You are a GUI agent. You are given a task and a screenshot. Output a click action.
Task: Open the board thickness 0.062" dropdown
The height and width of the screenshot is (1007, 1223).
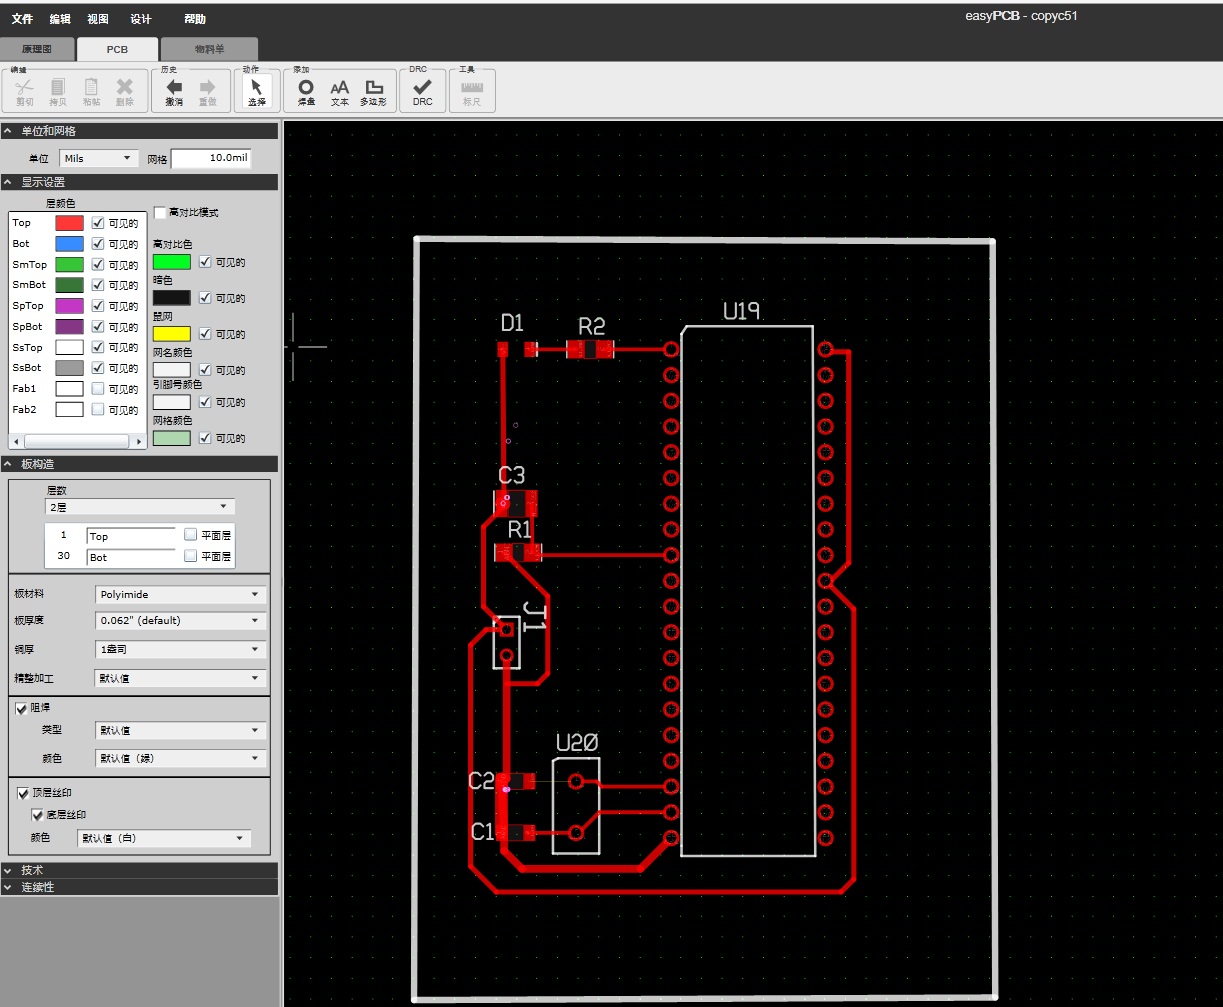181,620
